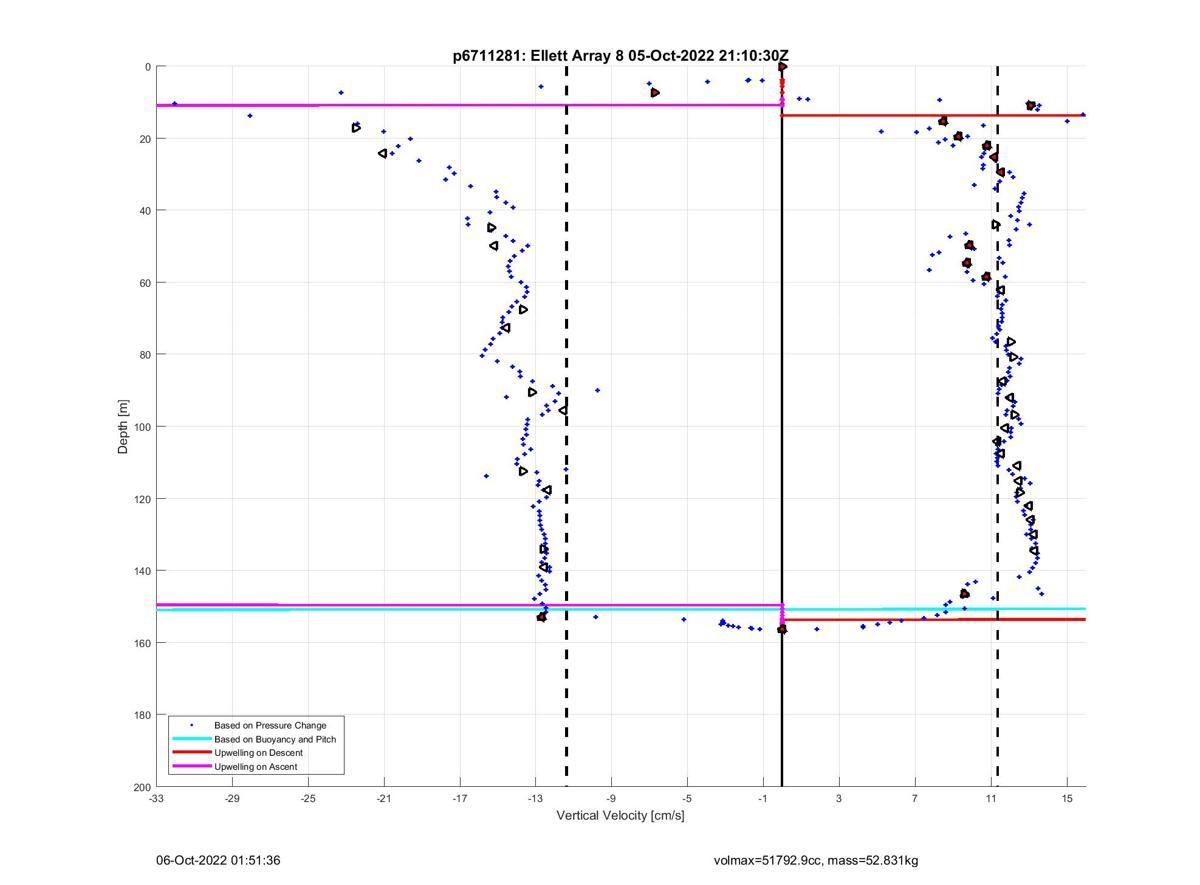Click the red line swatch in legend
Screen dimensions: 1200x885
(191, 753)
